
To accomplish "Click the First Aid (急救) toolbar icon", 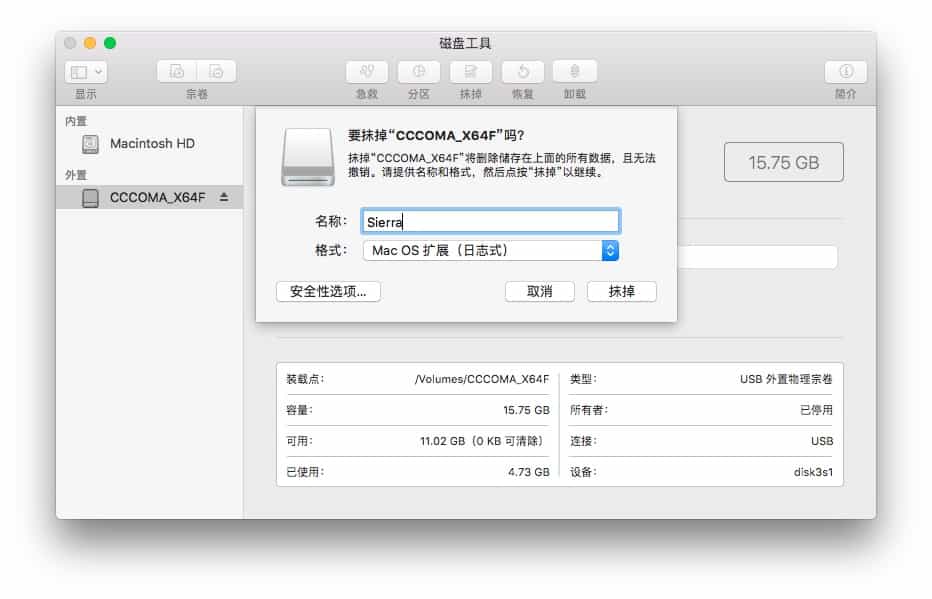I will pyautogui.click(x=367, y=72).
